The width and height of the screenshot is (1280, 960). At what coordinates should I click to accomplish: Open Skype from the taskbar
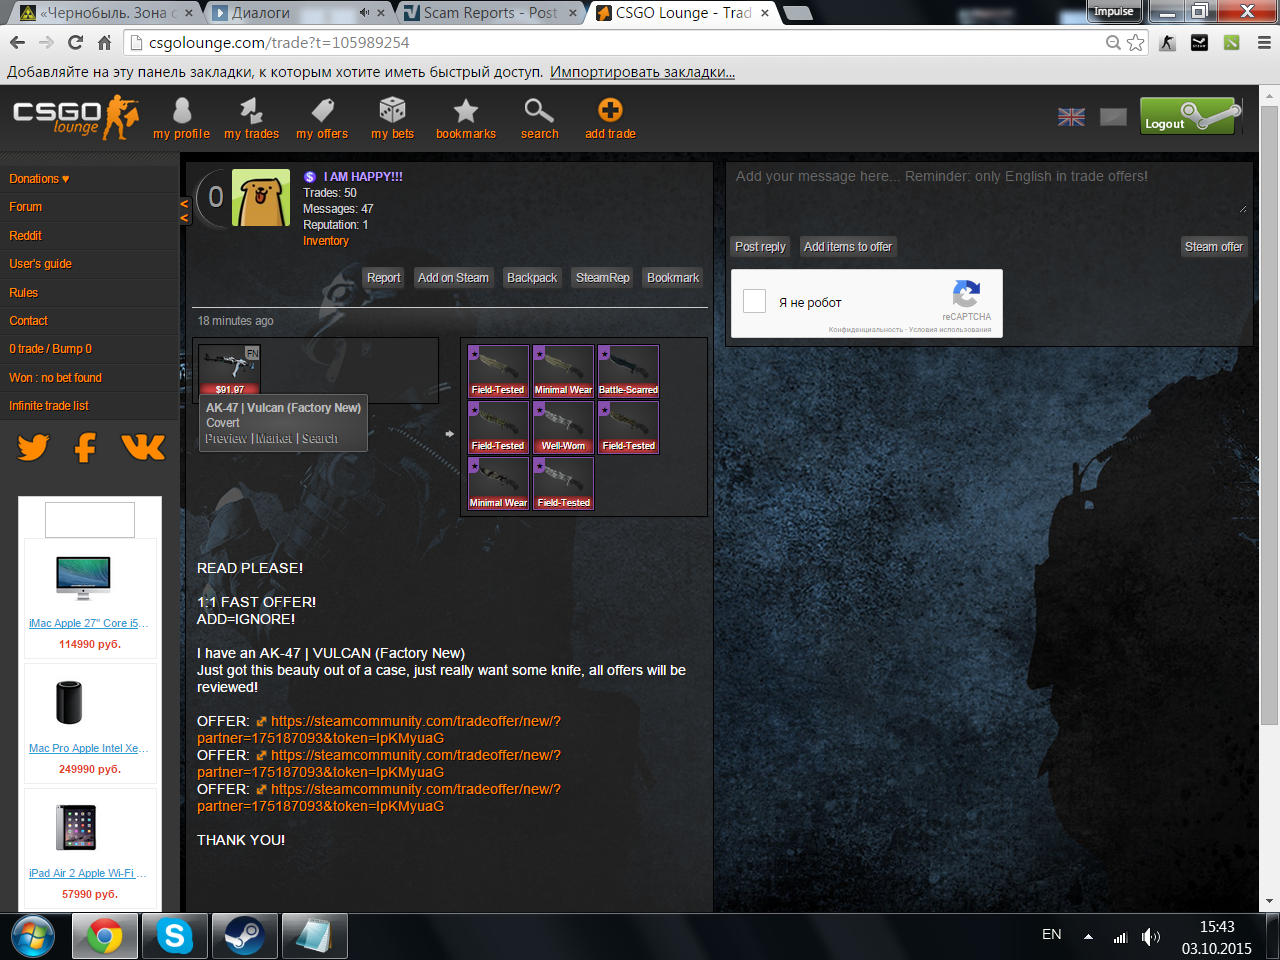174,937
